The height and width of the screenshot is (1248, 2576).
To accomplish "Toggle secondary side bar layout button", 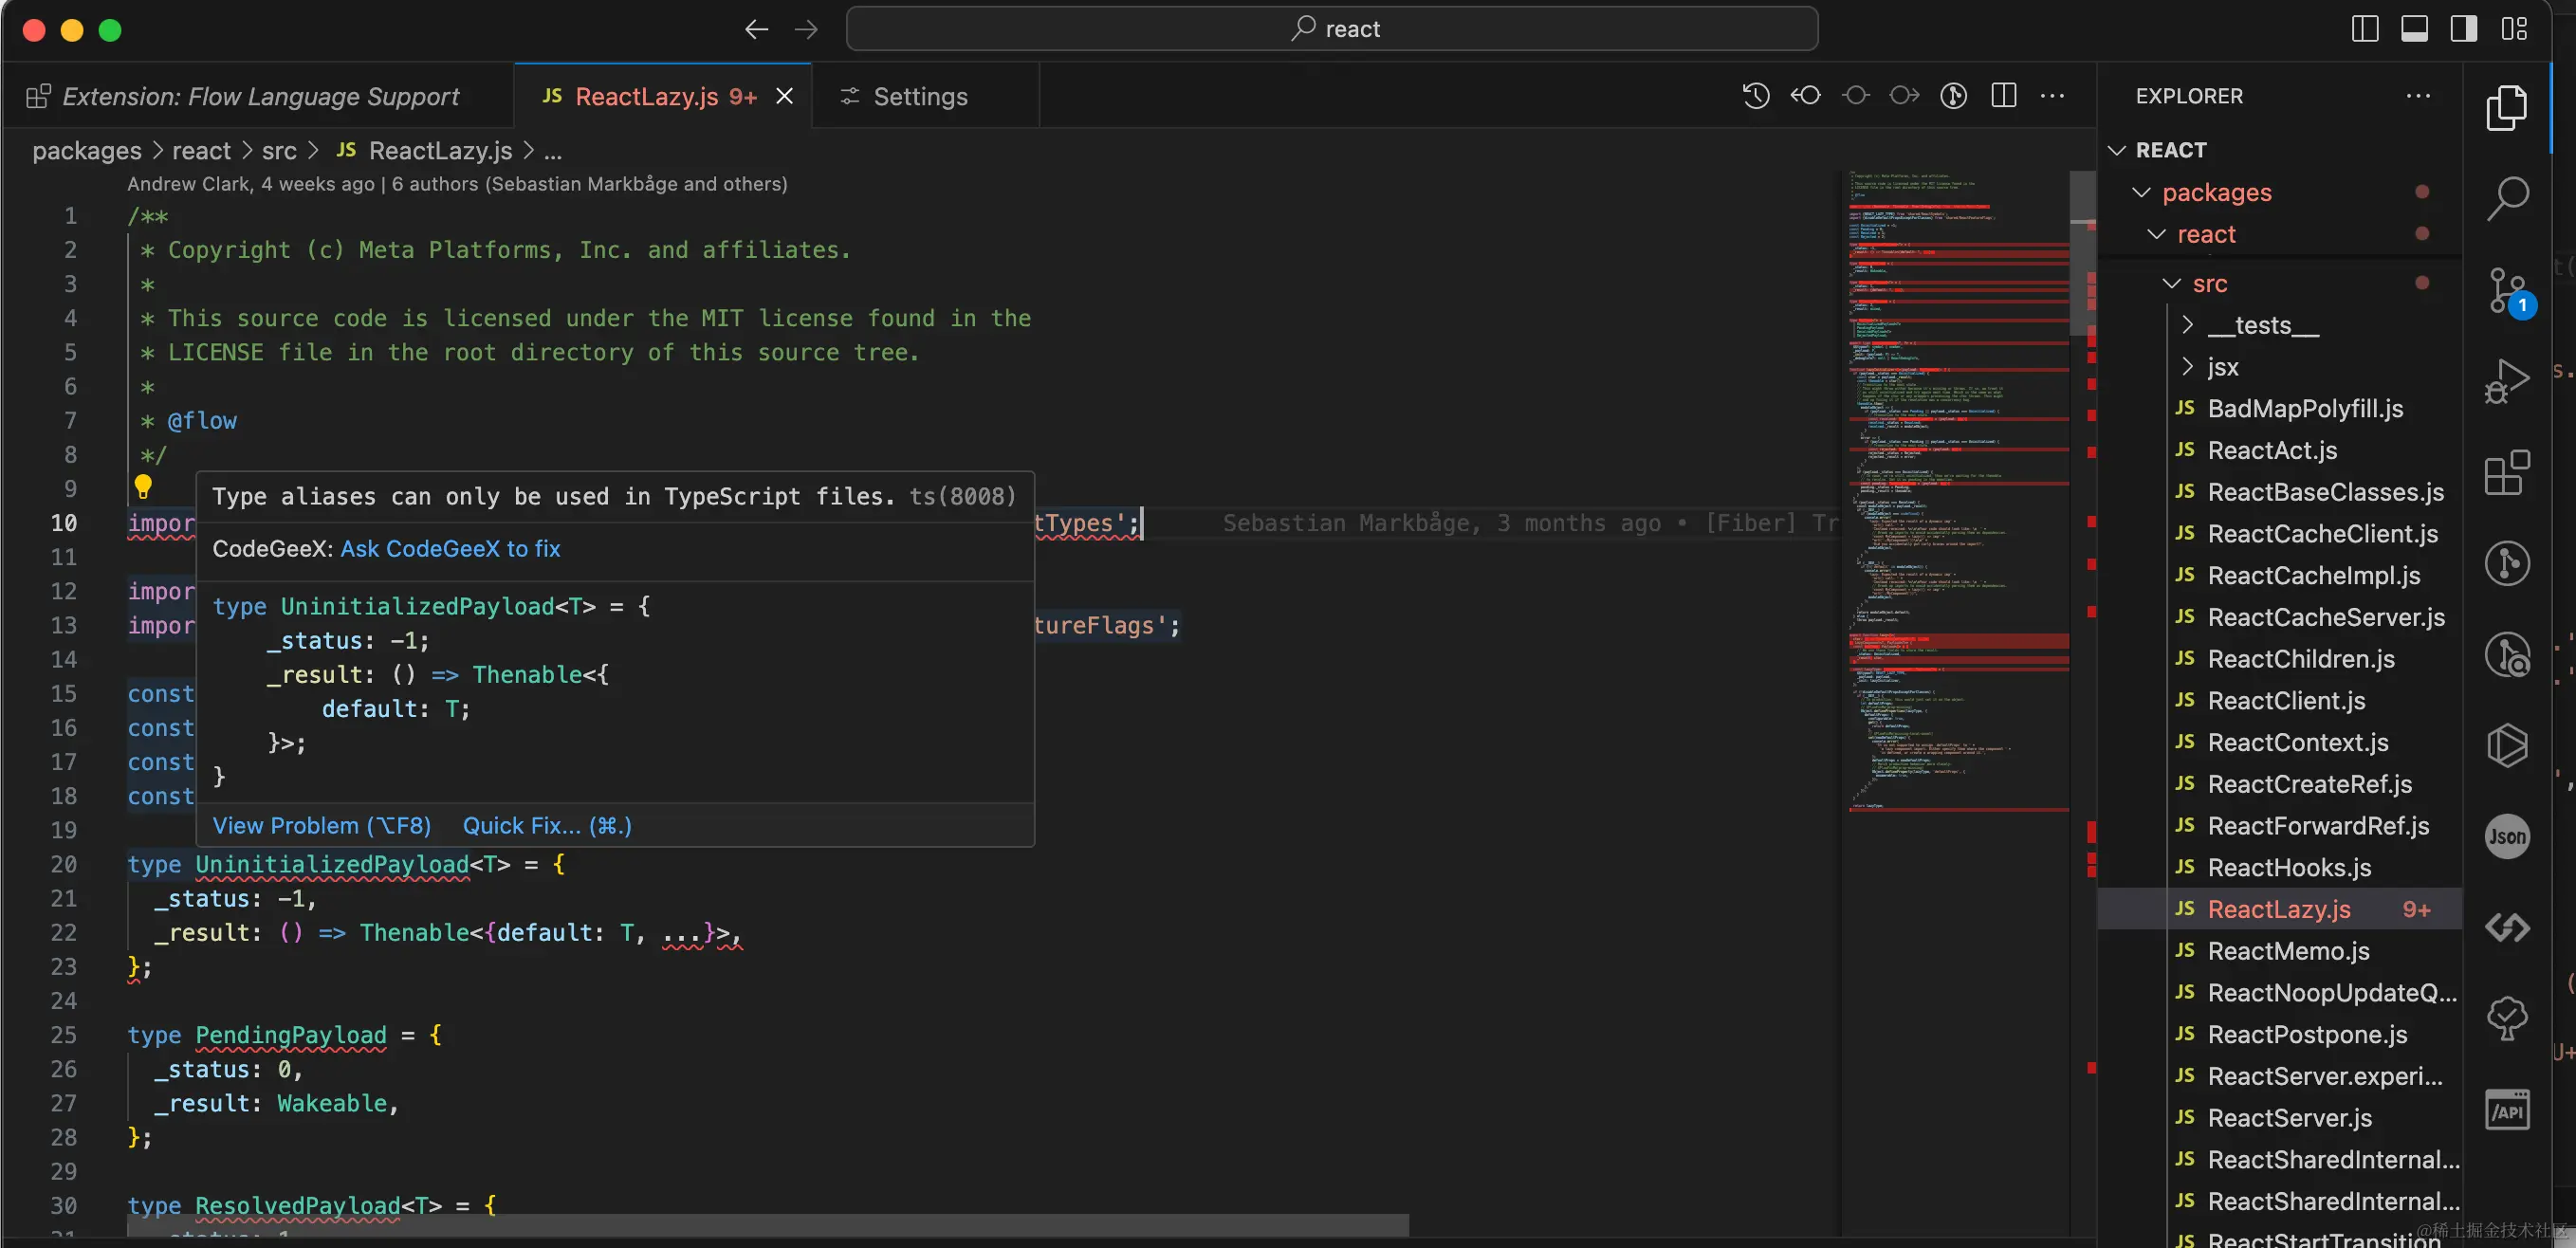I will pyautogui.click(x=2464, y=29).
